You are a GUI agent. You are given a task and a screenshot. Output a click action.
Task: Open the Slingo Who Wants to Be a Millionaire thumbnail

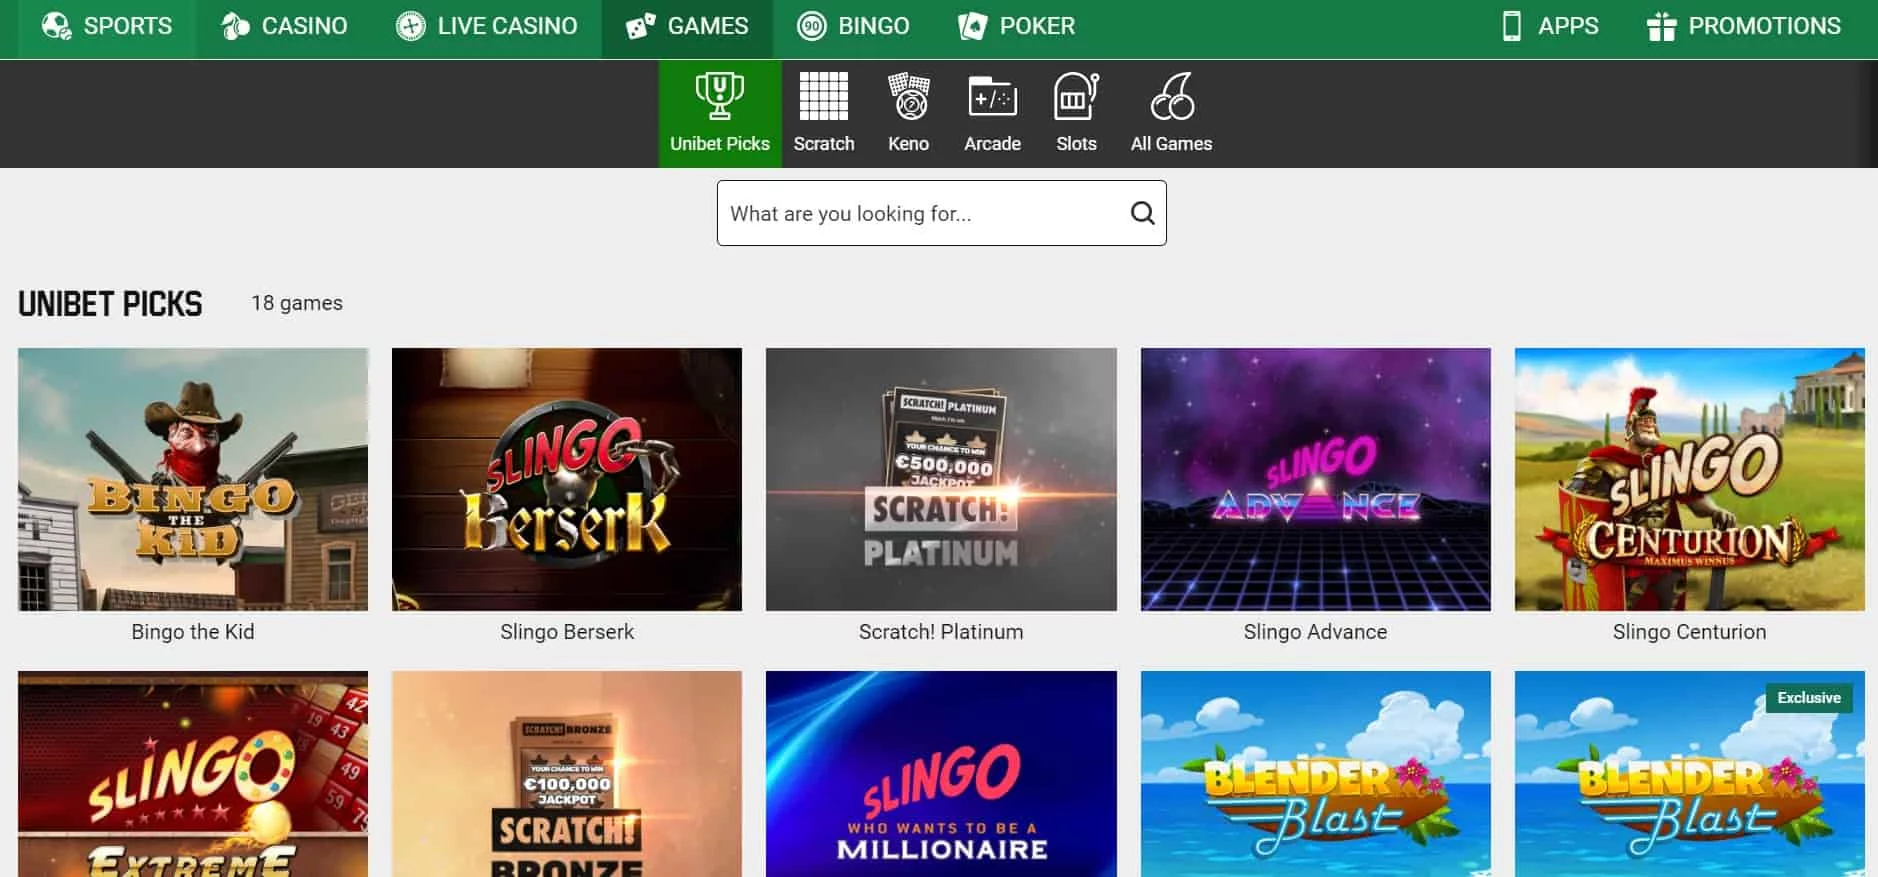941,774
